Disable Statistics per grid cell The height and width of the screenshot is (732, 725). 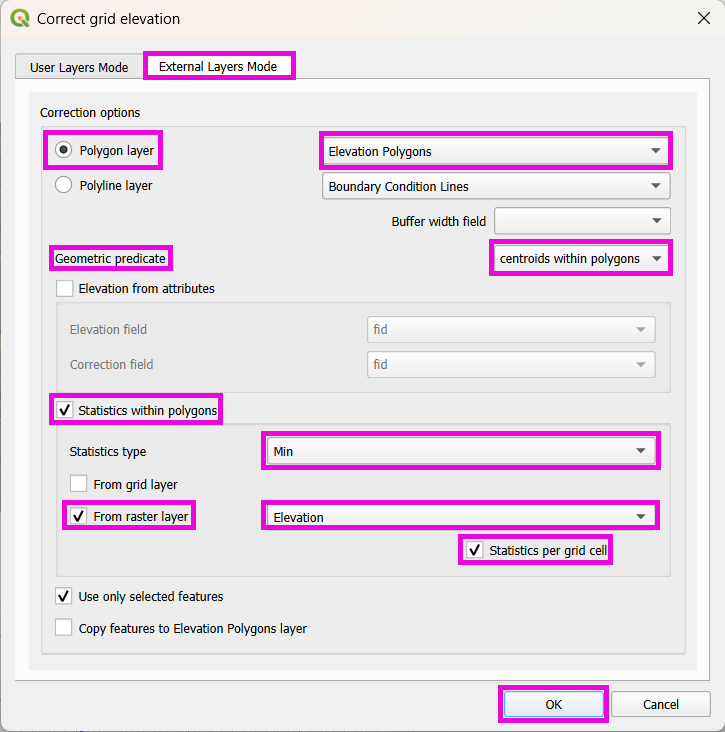point(474,551)
